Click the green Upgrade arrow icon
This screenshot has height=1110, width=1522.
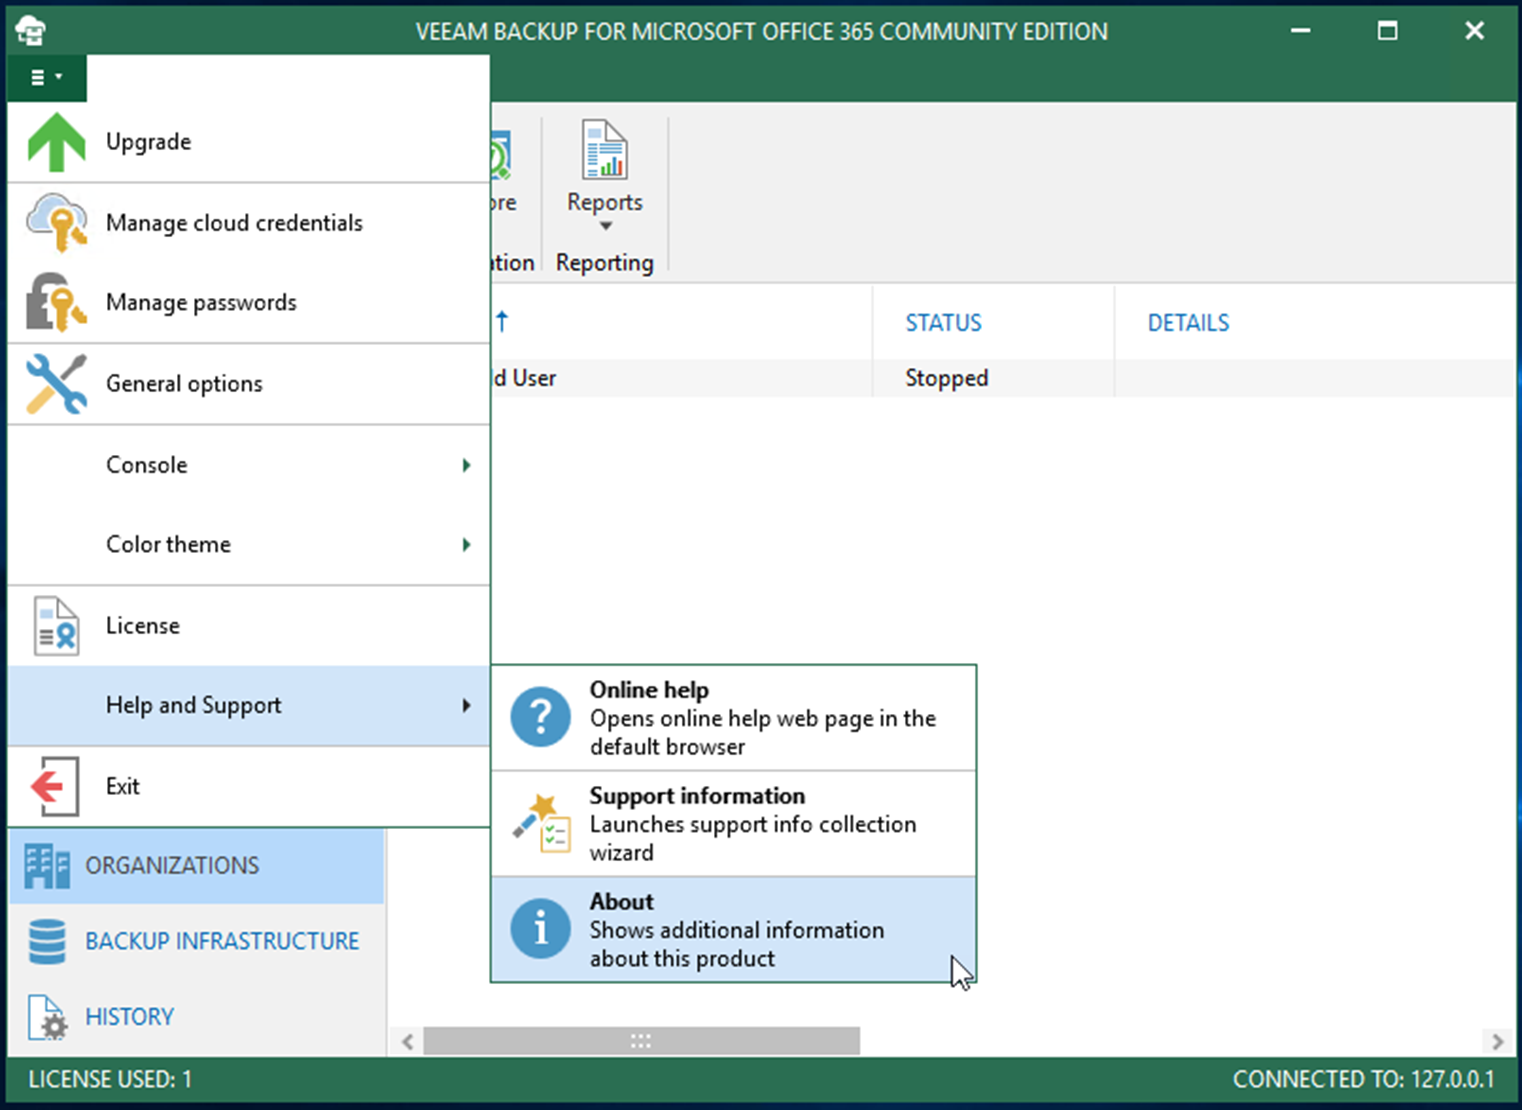point(57,142)
